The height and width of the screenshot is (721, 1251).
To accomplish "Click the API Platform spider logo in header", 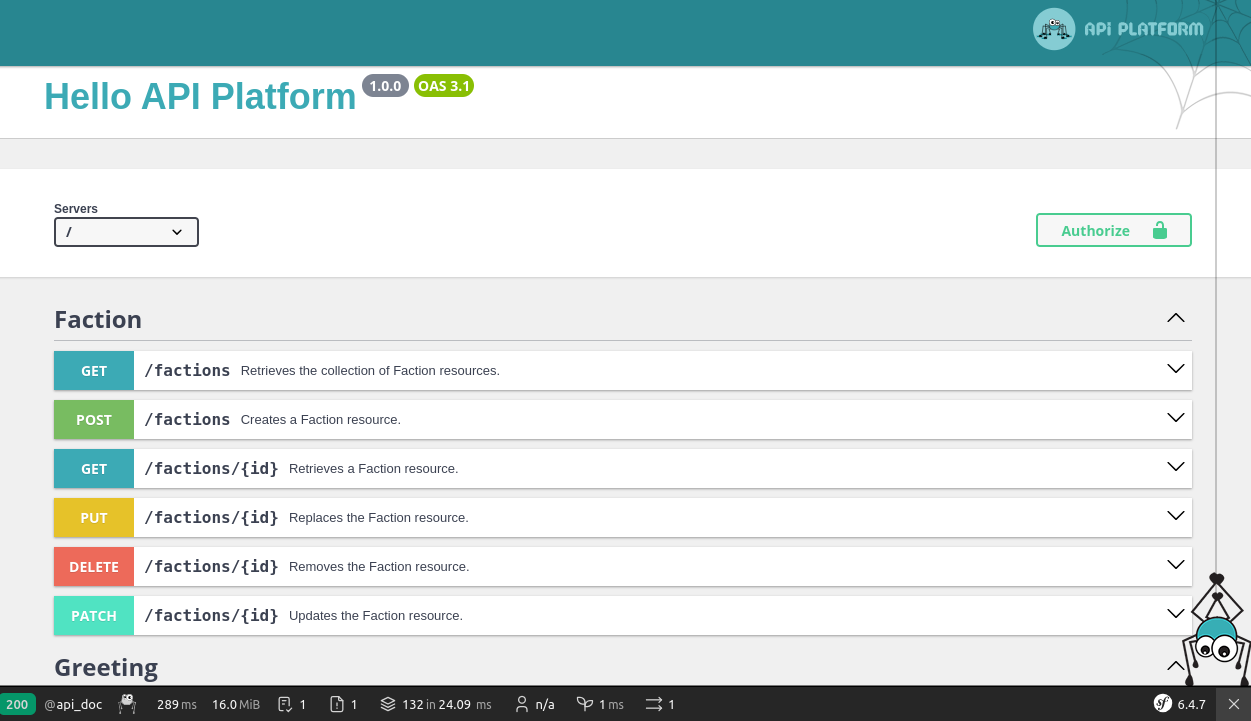I will 1053,29.
